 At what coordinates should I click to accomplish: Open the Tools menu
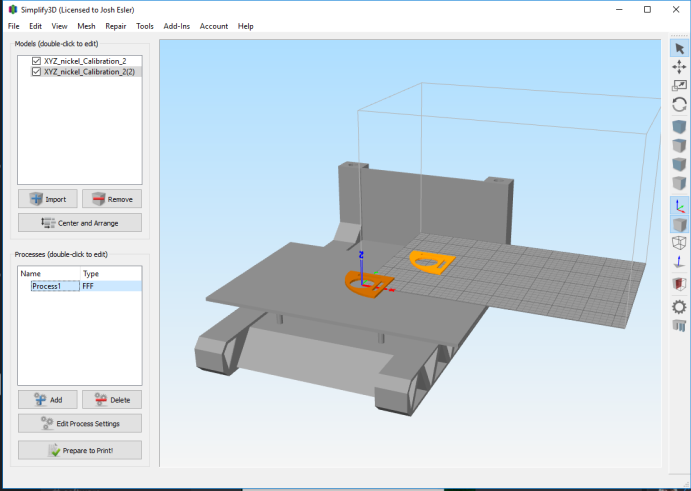[145, 26]
